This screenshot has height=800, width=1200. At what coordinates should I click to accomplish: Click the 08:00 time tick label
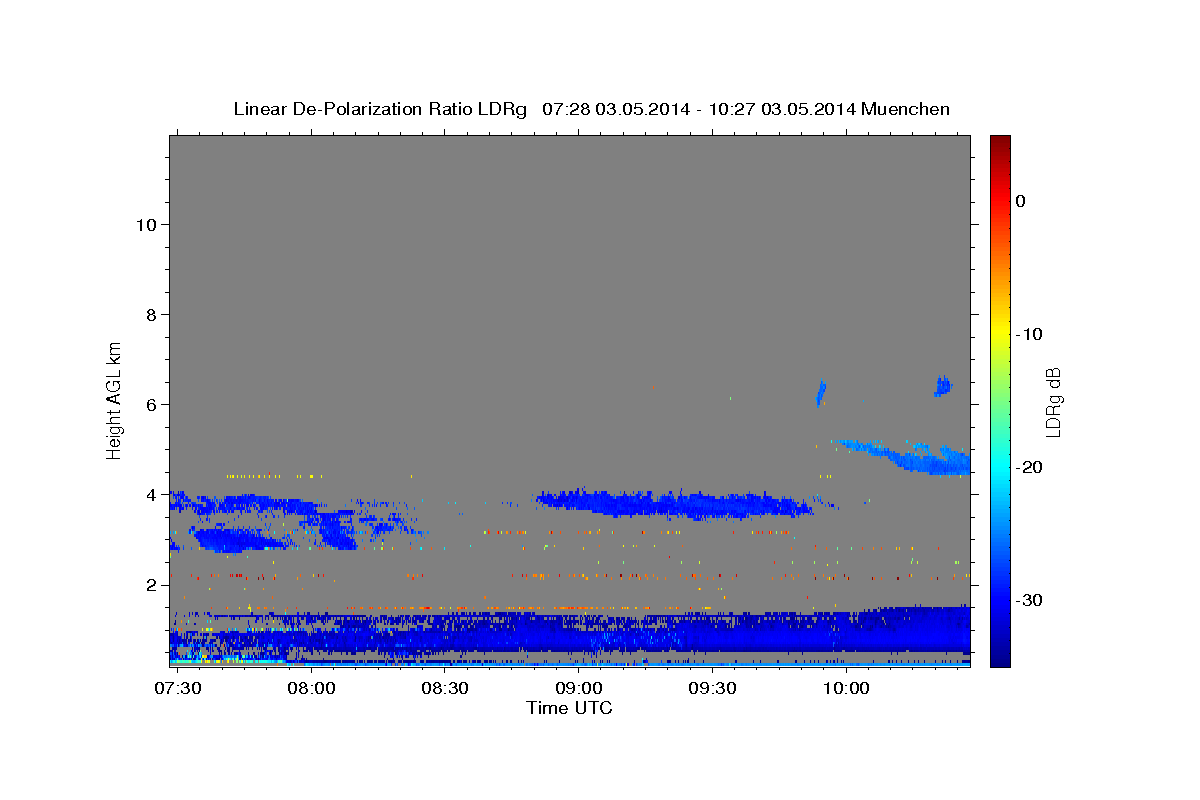click(x=311, y=688)
